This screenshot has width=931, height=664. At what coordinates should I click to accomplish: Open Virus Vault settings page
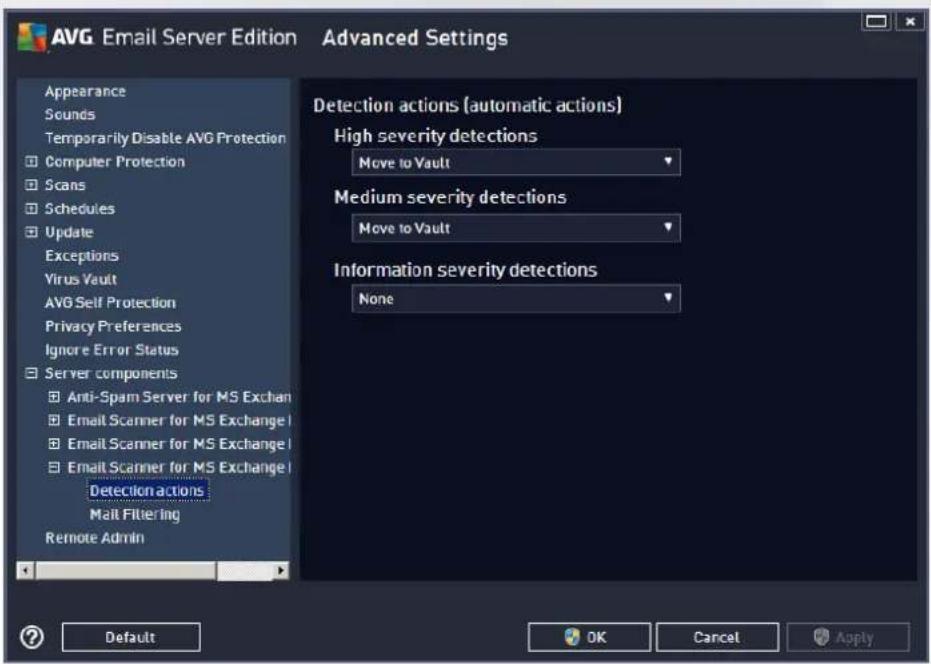coord(81,279)
